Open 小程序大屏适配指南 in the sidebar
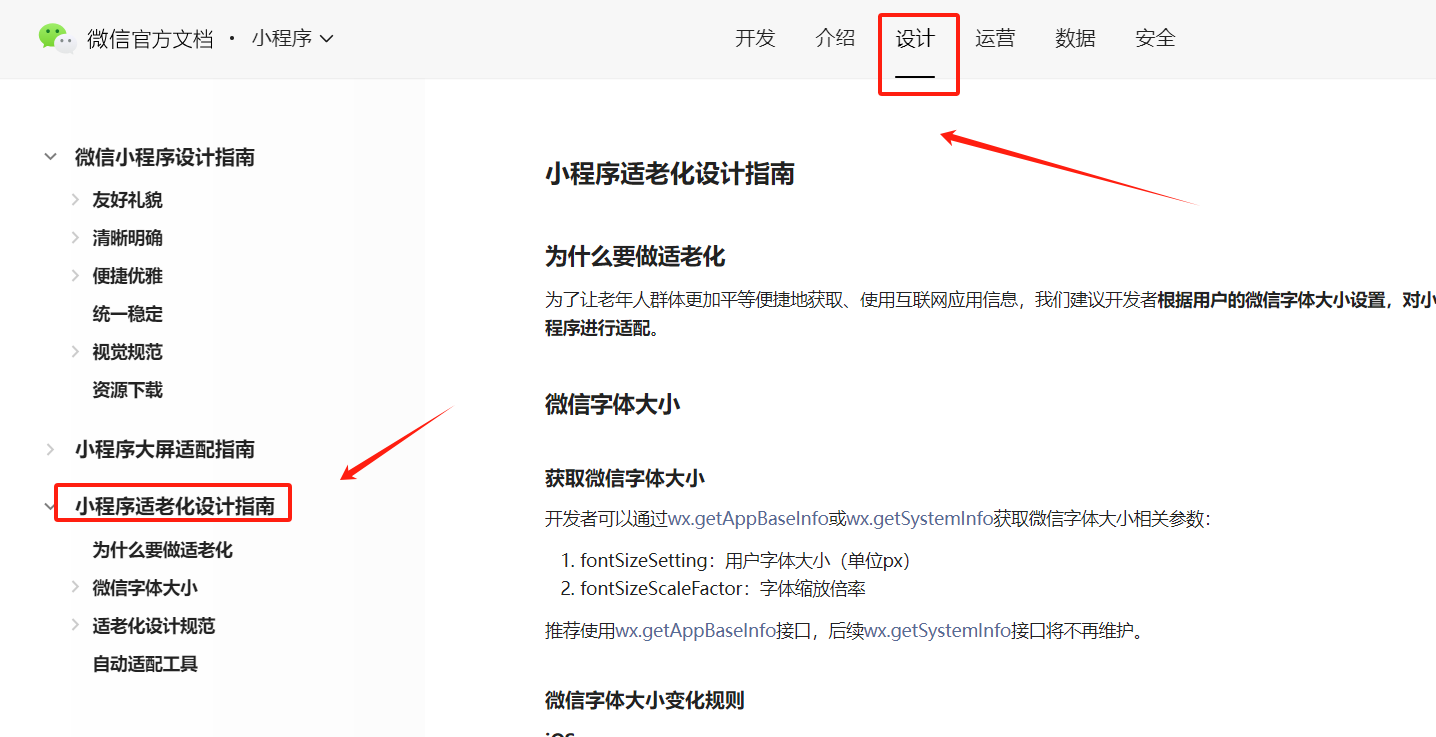1436x737 pixels. pos(165,450)
